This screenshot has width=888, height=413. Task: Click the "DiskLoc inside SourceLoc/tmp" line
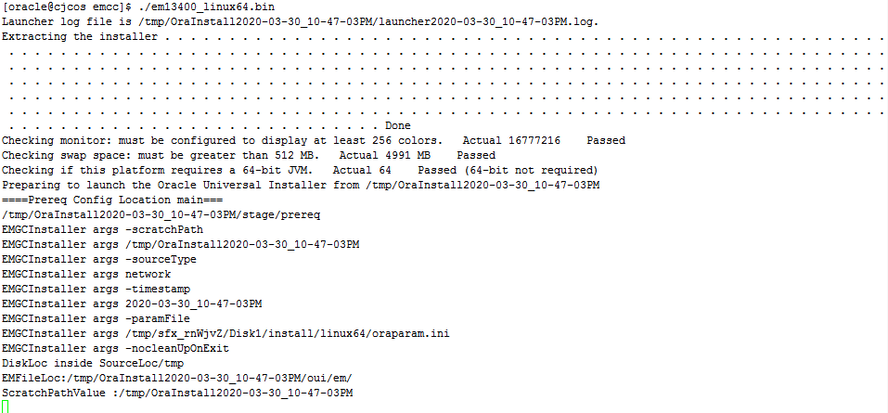click(x=93, y=363)
